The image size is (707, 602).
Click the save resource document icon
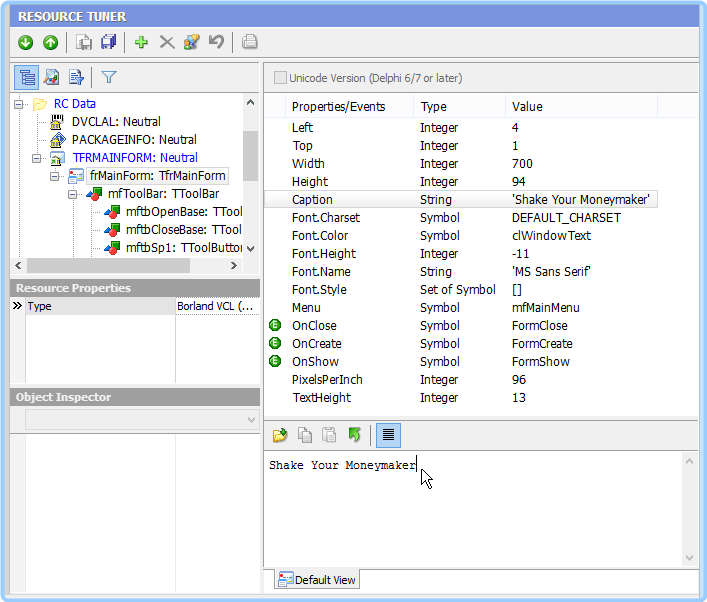pyautogui.click(x=83, y=42)
